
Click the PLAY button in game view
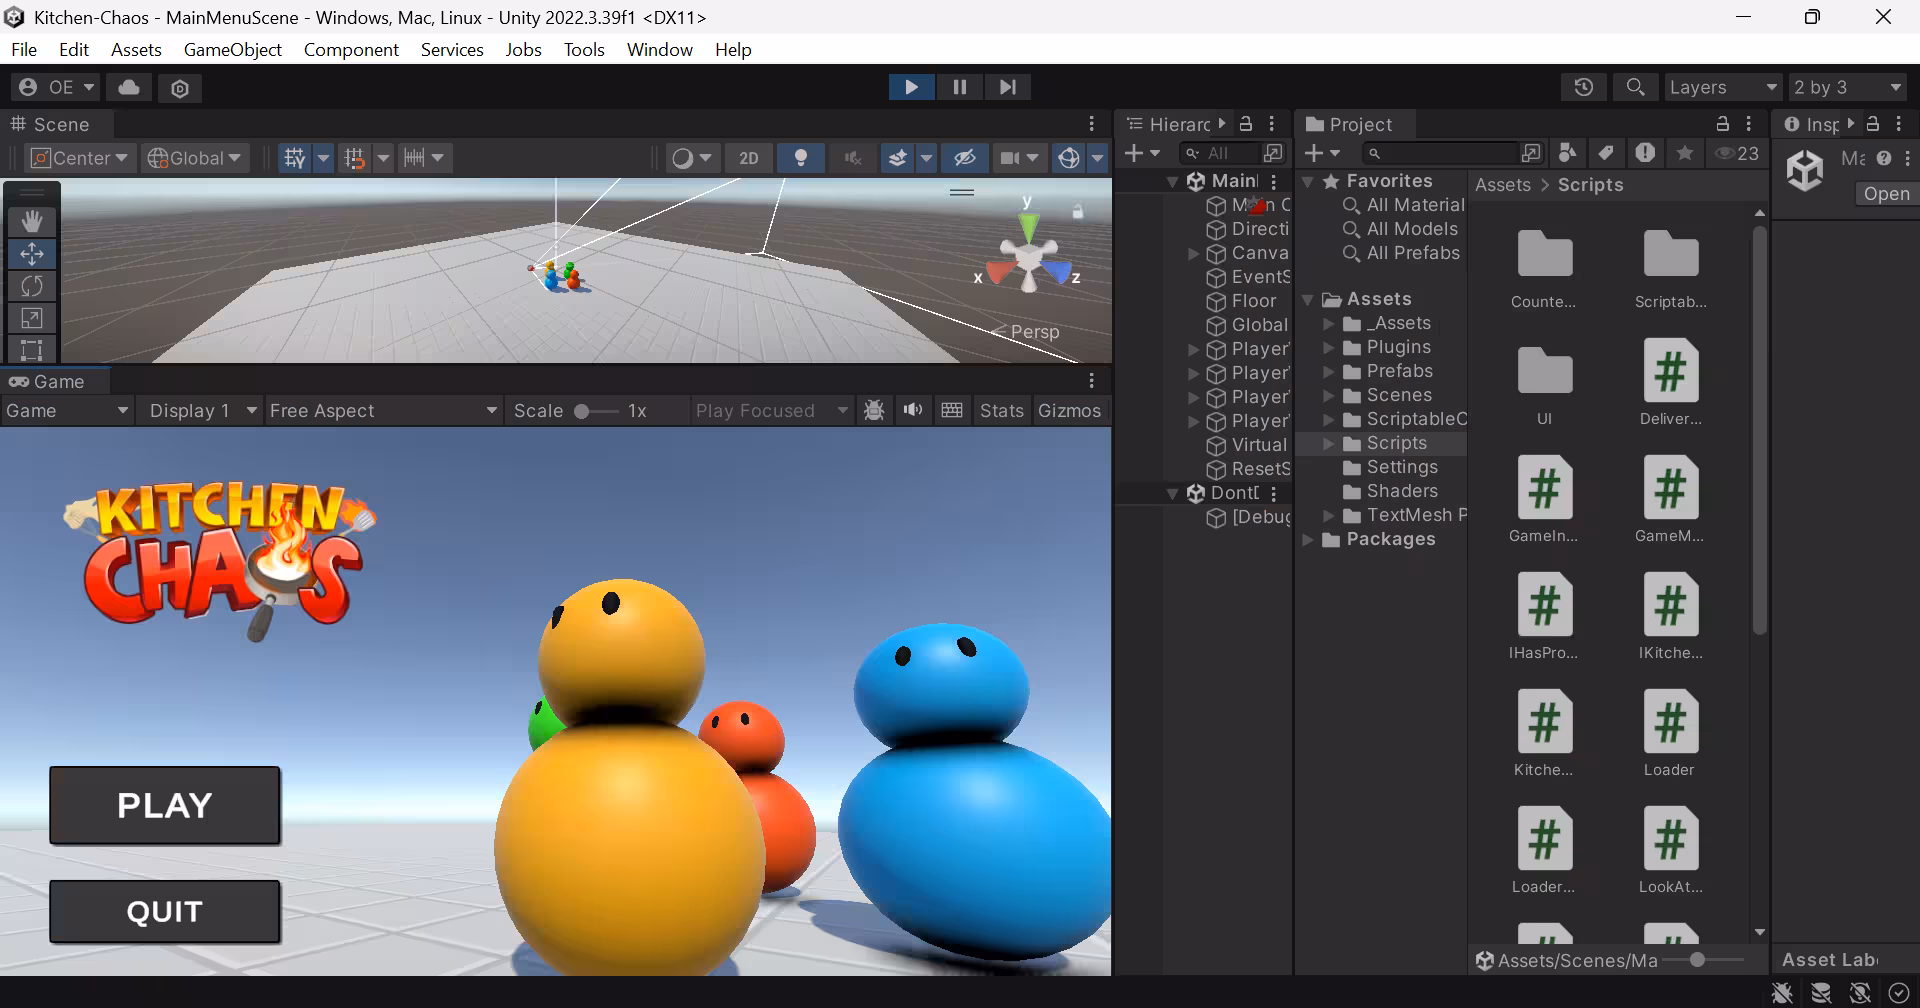pyautogui.click(x=165, y=805)
